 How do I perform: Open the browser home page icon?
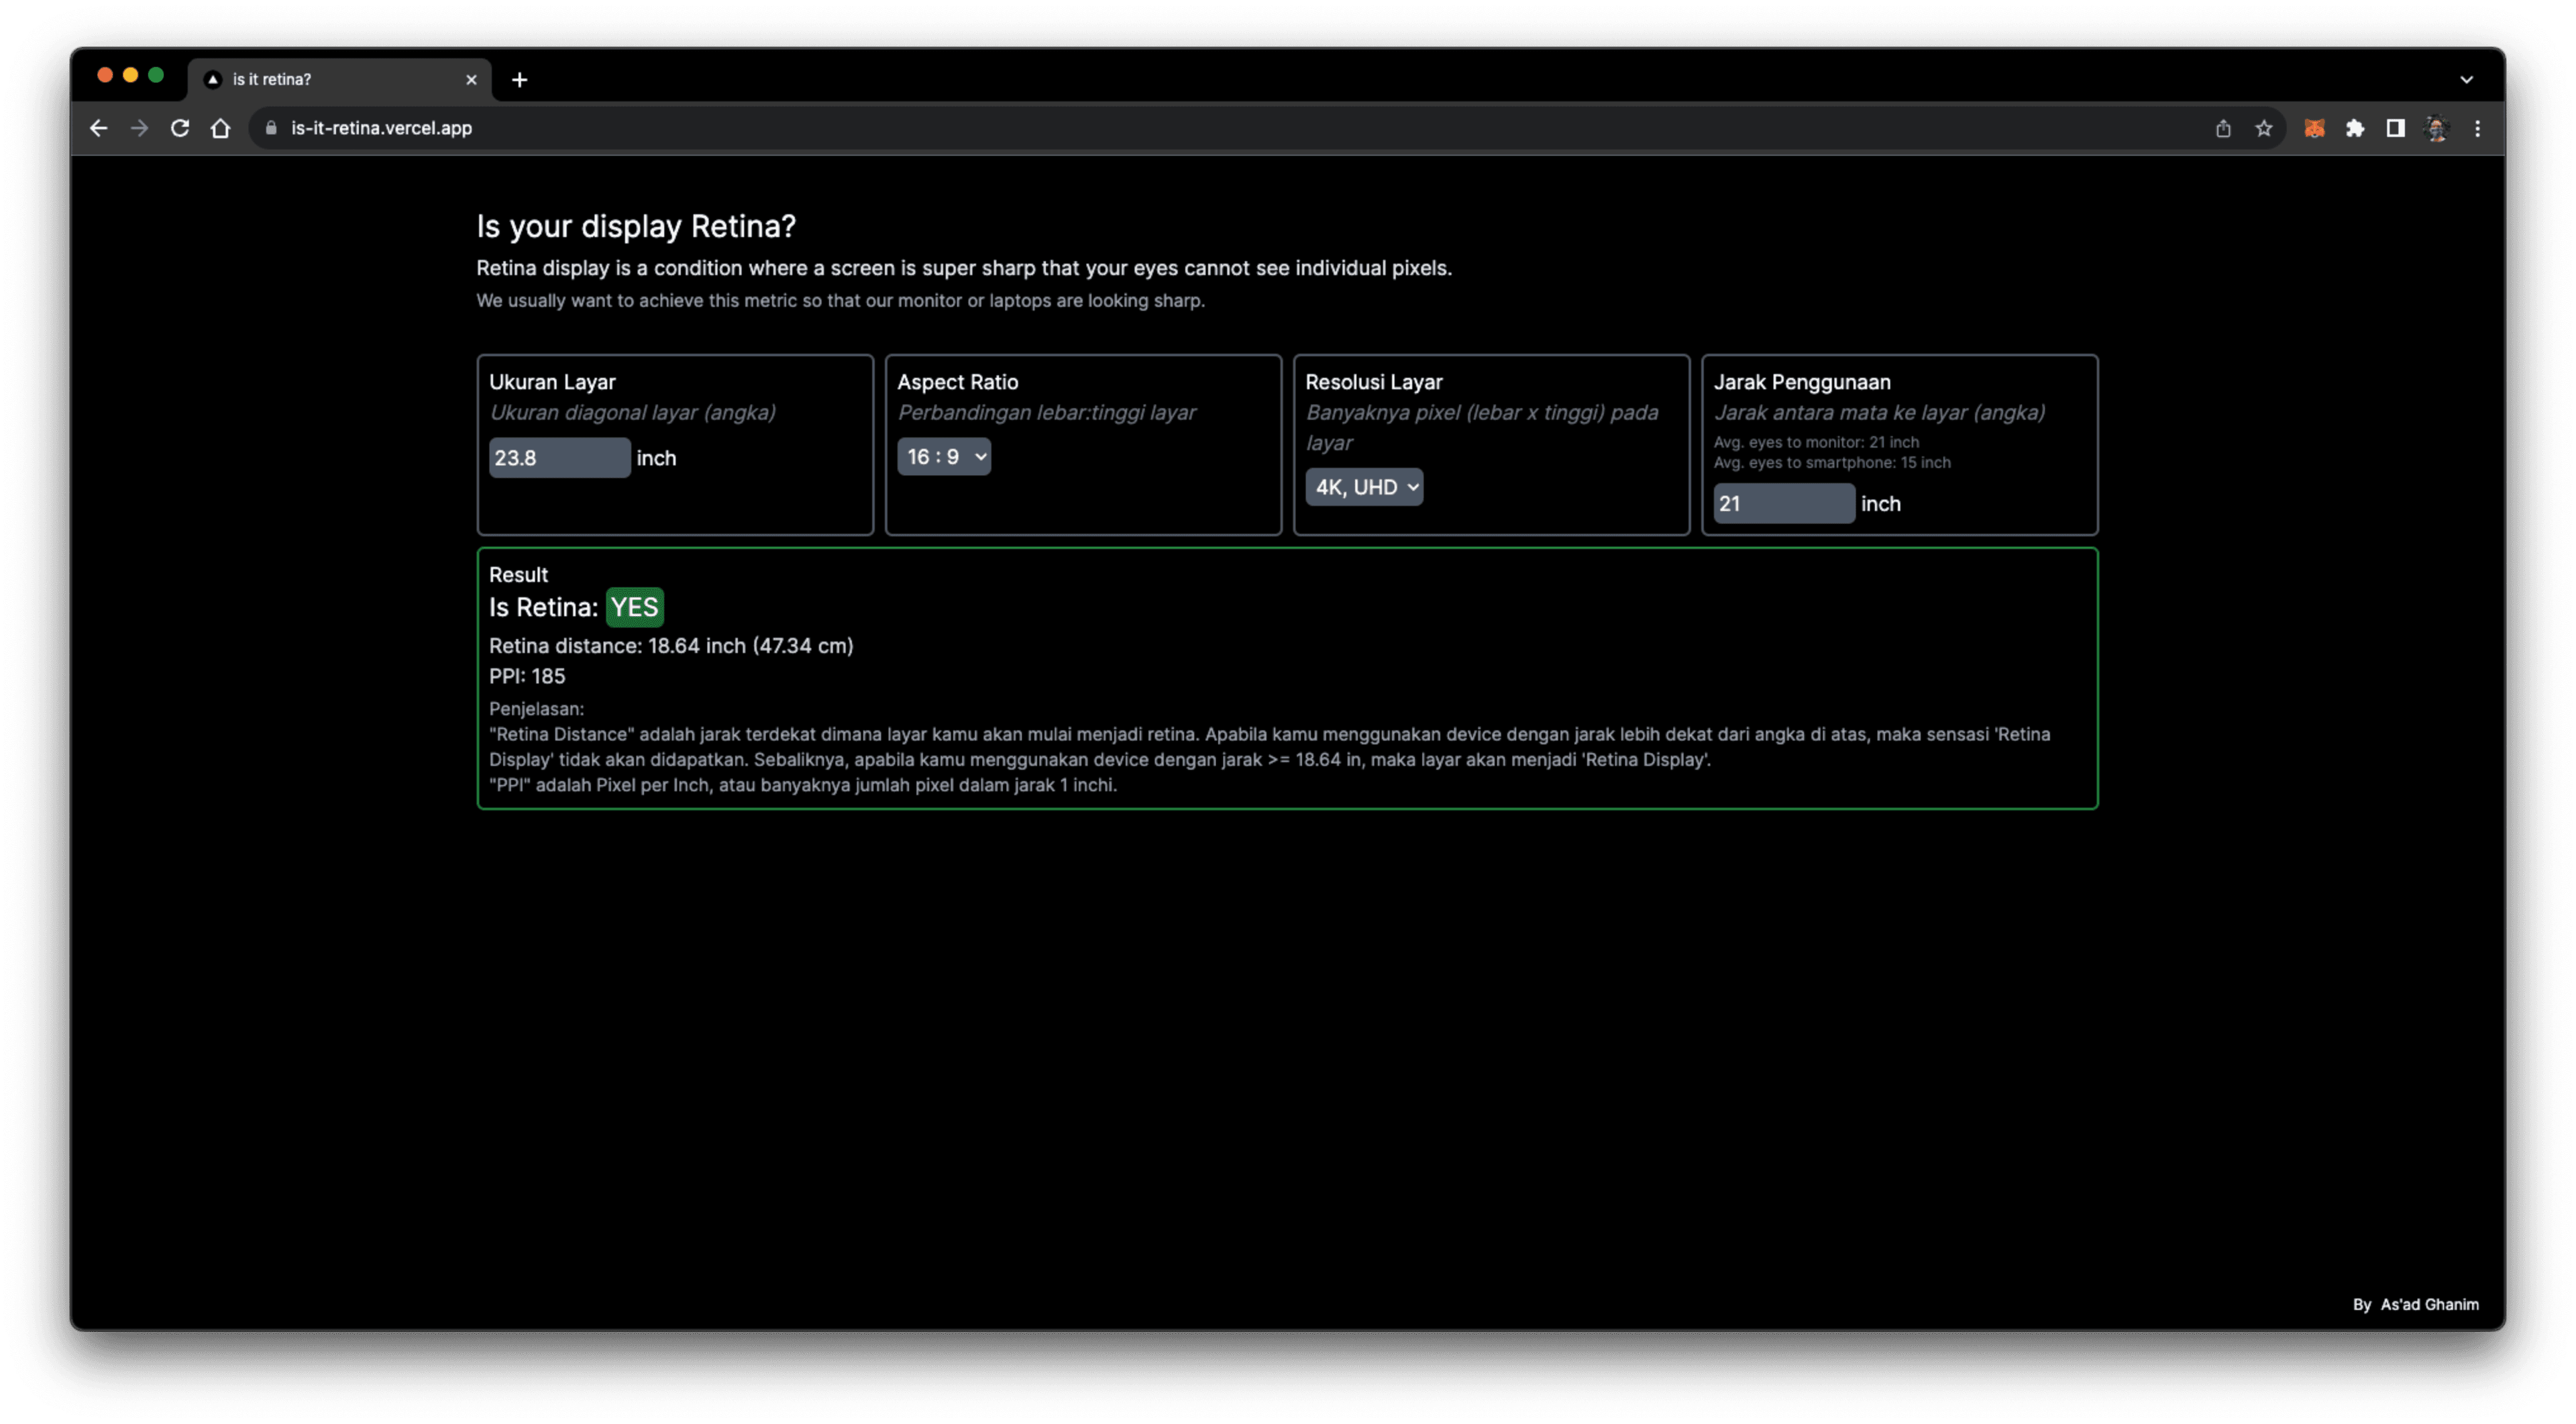pyautogui.click(x=221, y=128)
